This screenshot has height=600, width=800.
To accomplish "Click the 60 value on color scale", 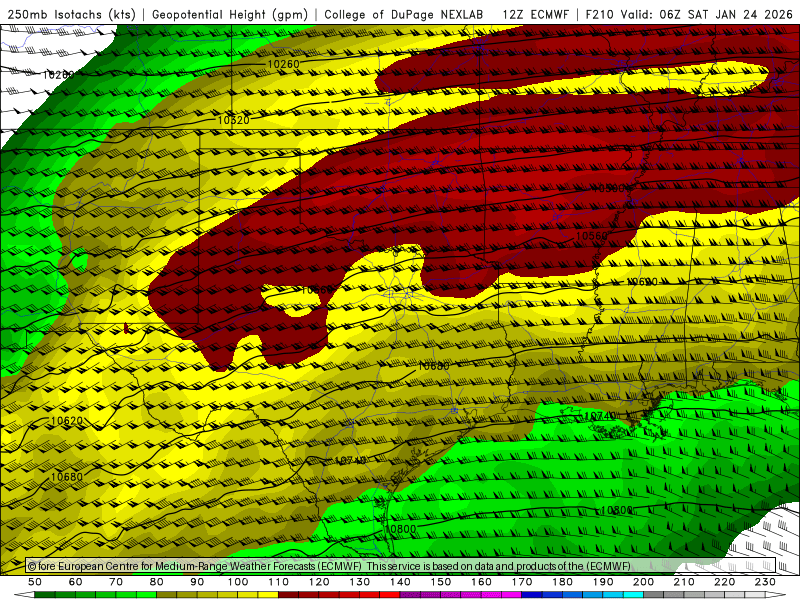I will click(x=76, y=582).
